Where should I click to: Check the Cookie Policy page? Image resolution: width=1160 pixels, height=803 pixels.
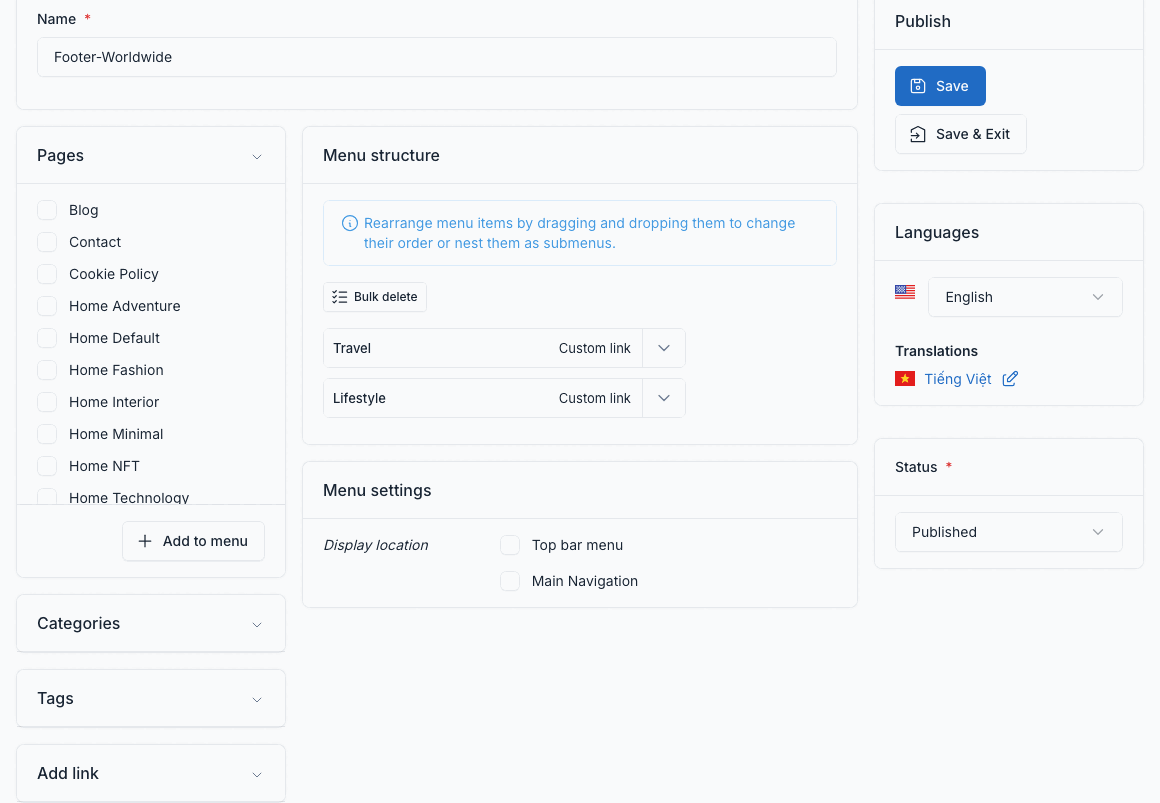click(47, 274)
